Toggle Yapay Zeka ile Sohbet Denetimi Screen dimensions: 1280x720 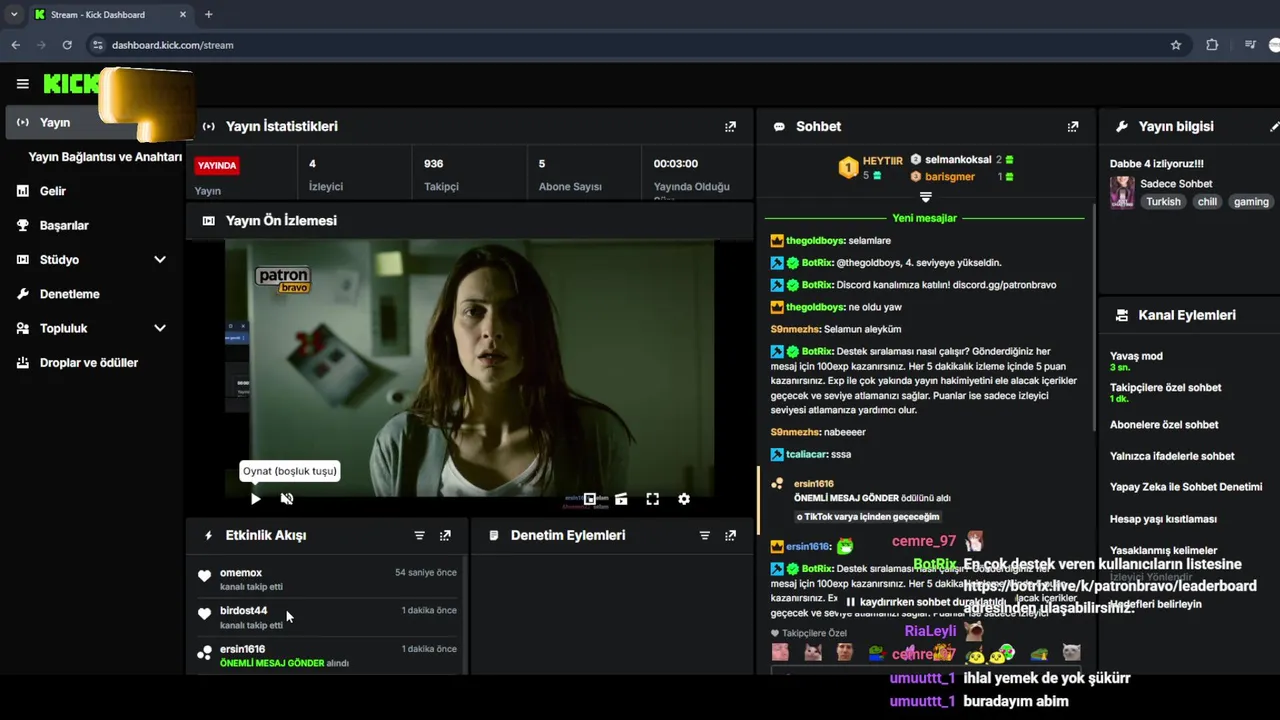(x=1186, y=487)
